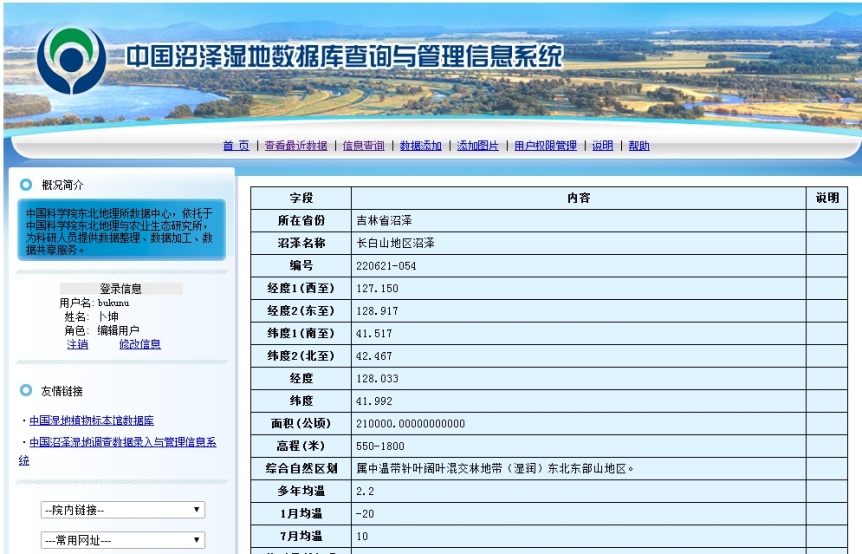Viewport: 862px width, 554px height.
Task: Click the circle icon beside 概况简介
Action: coord(26,185)
